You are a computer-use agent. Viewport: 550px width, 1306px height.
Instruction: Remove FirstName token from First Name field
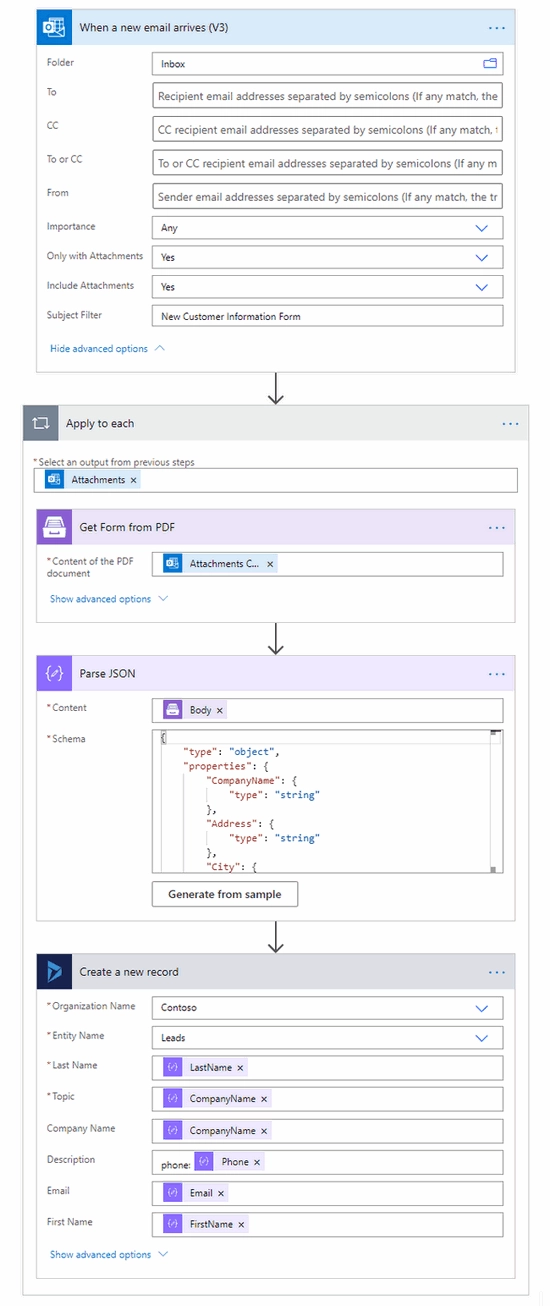[241, 1224]
